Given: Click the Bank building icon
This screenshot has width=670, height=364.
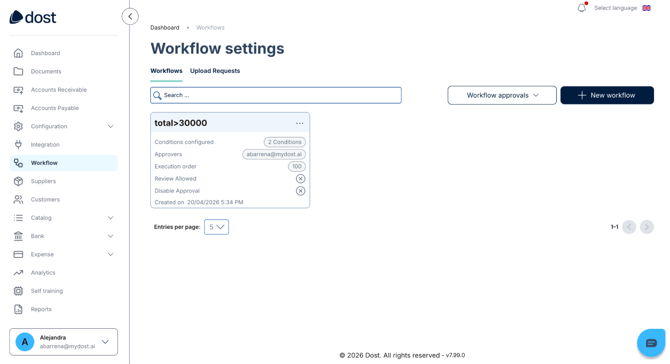Looking at the screenshot, I should click(x=18, y=236).
